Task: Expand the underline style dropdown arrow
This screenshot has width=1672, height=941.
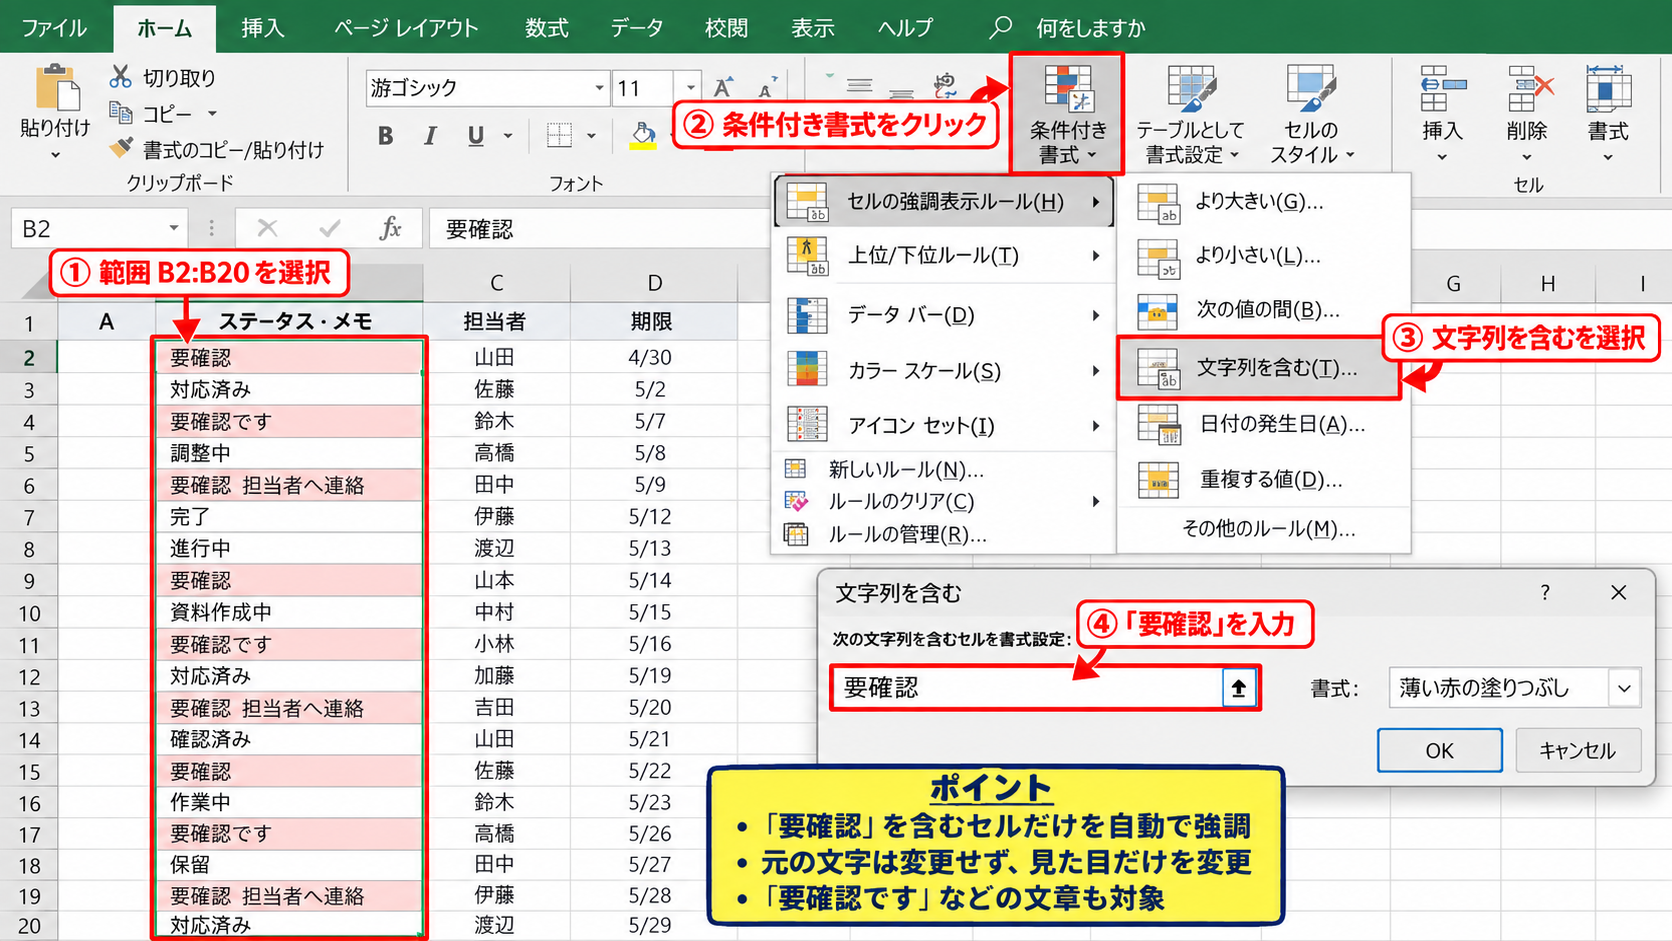Action: (x=508, y=136)
